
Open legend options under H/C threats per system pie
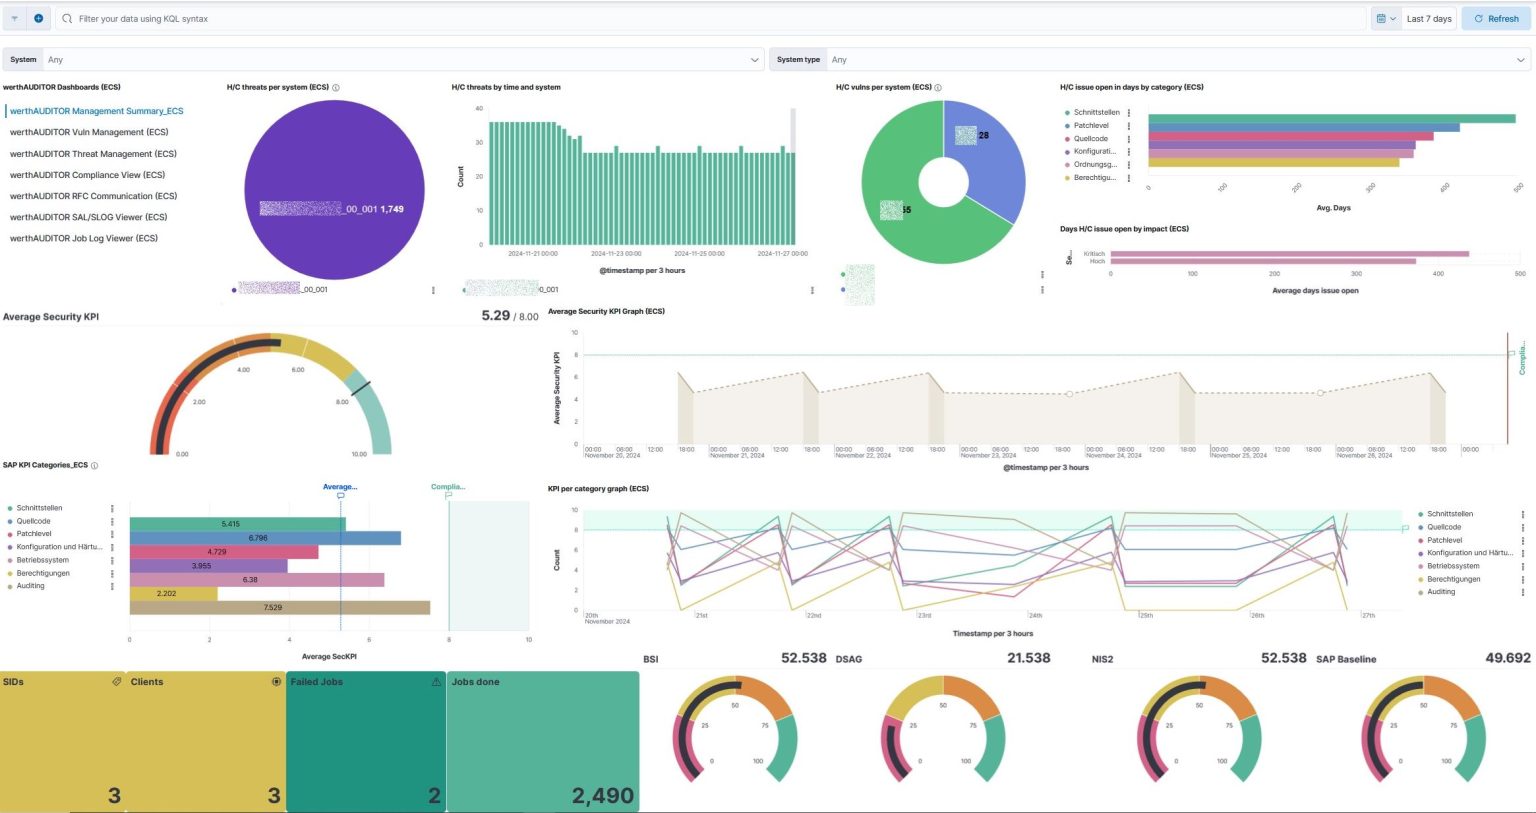pos(433,290)
